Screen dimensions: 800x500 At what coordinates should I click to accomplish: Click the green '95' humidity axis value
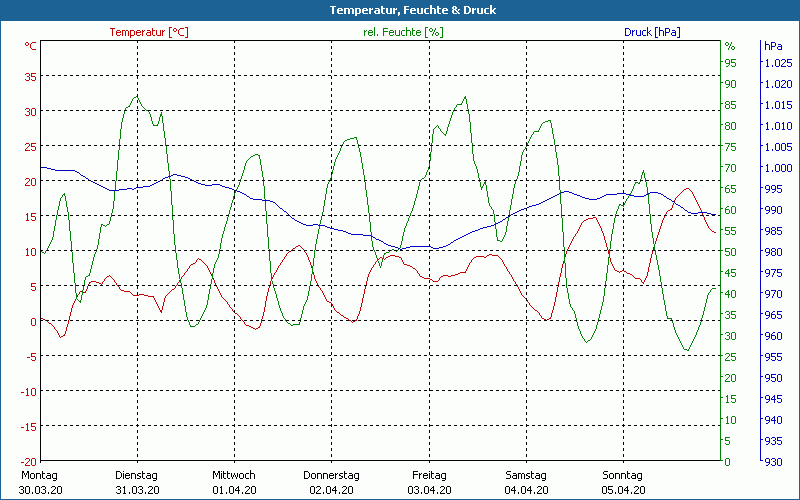coord(731,63)
